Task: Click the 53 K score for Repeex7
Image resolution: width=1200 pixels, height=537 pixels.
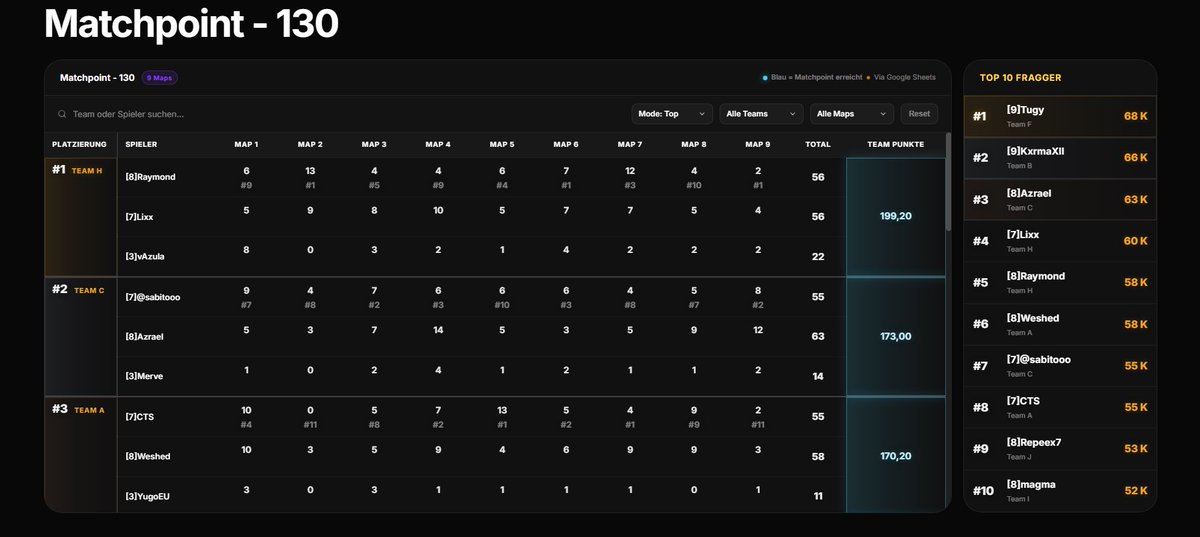Action: pyautogui.click(x=1136, y=449)
